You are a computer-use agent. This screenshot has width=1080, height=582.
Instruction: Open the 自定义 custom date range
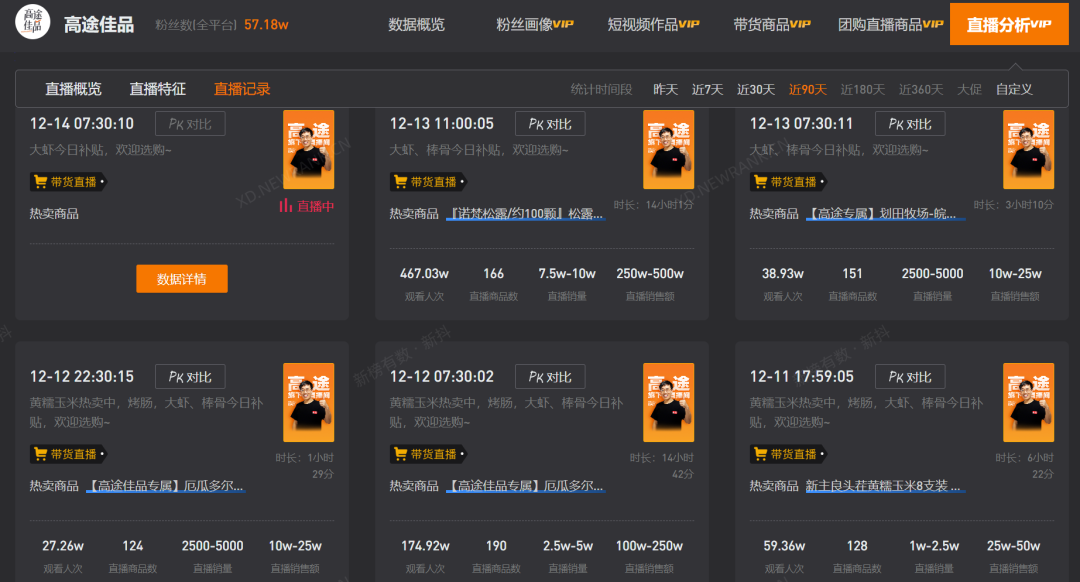point(1014,90)
